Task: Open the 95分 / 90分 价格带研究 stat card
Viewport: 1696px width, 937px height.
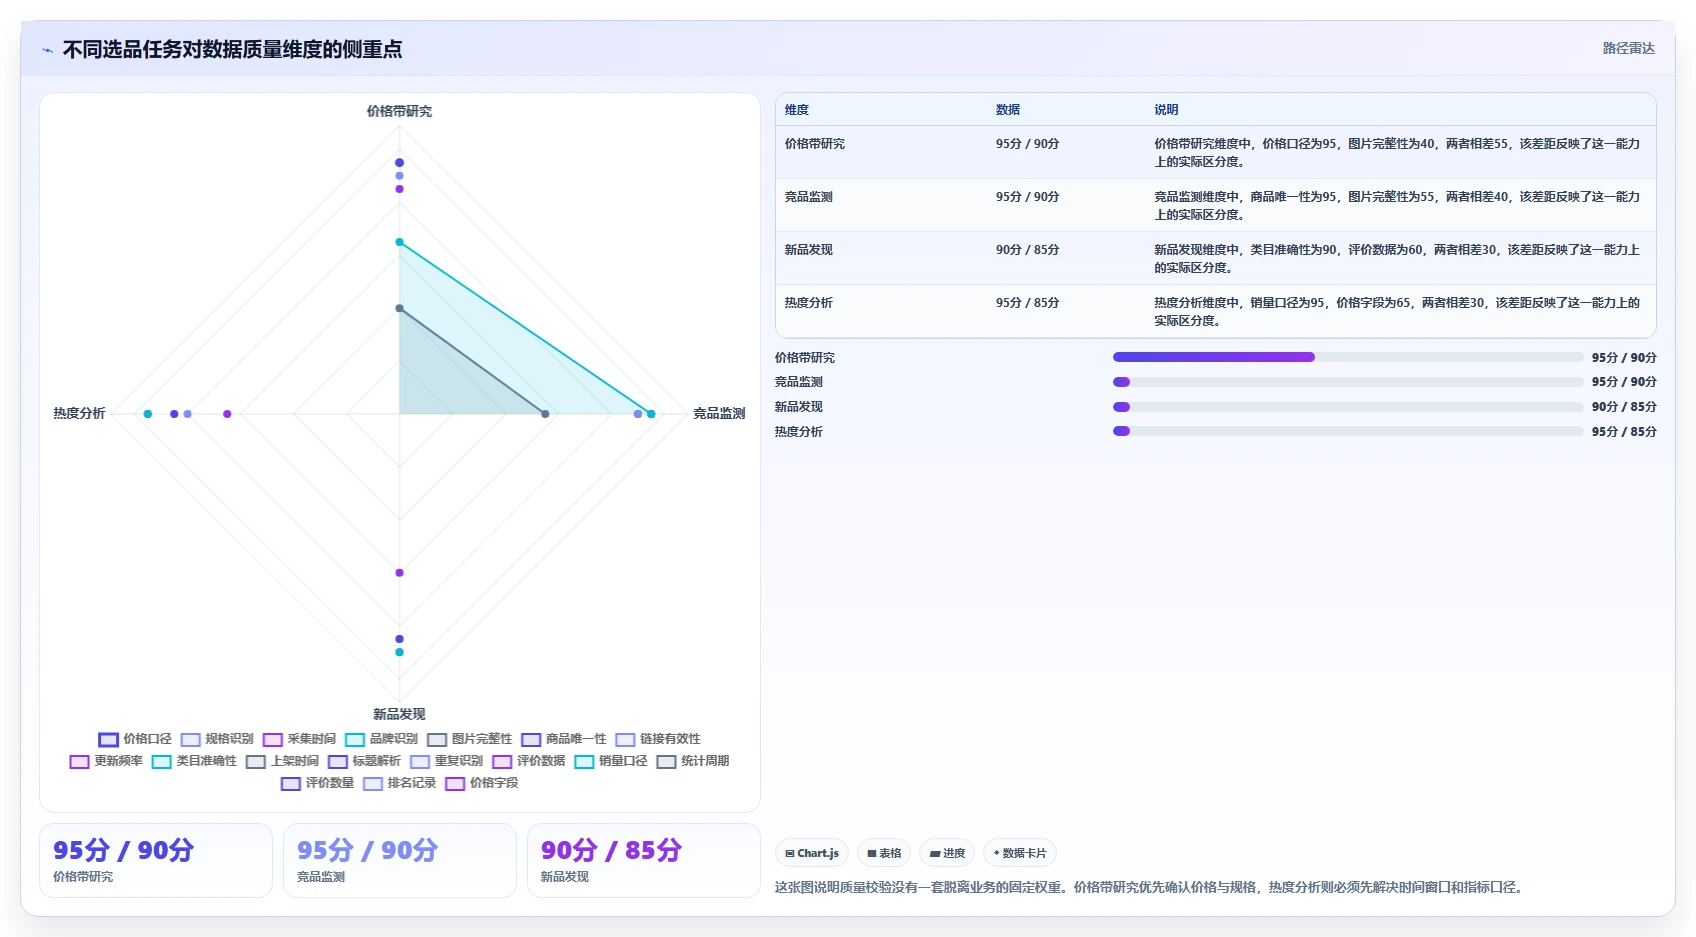Action: (156, 860)
